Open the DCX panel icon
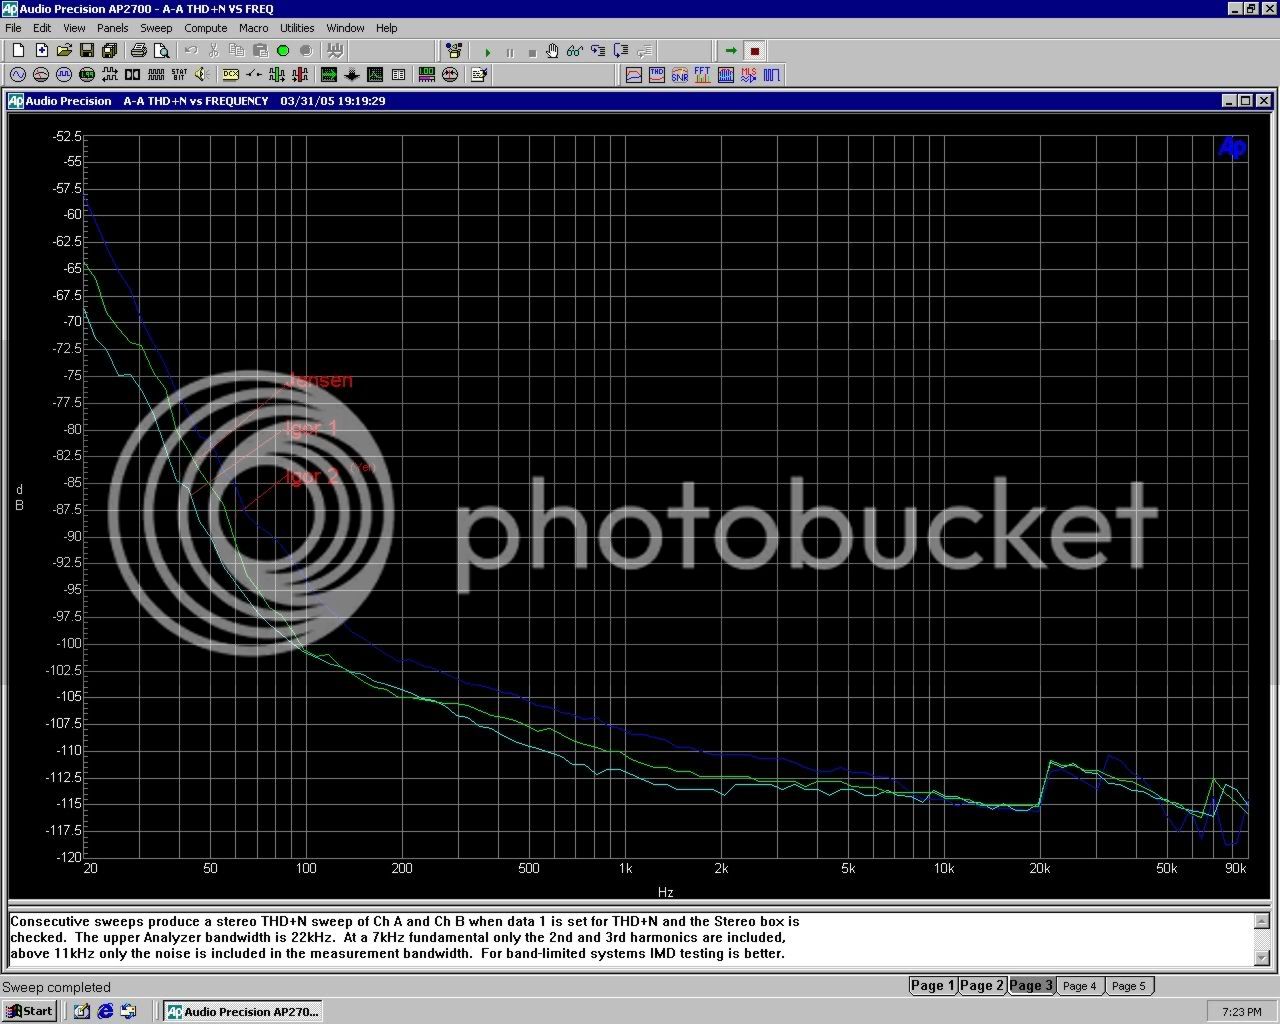The width and height of the screenshot is (1280, 1024). tap(231, 74)
